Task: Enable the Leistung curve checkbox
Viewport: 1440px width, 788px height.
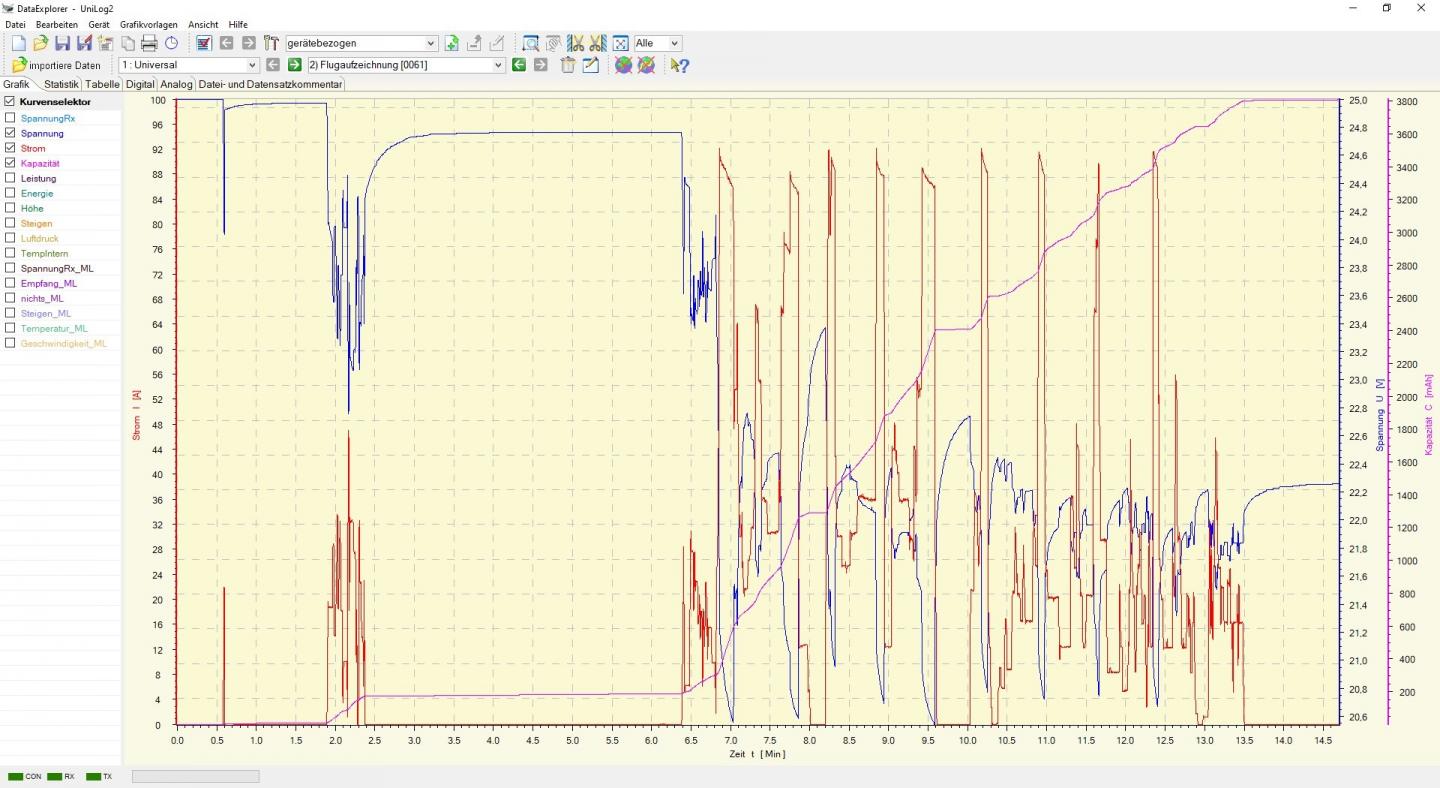Action: pyautogui.click(x=10, y=178)
